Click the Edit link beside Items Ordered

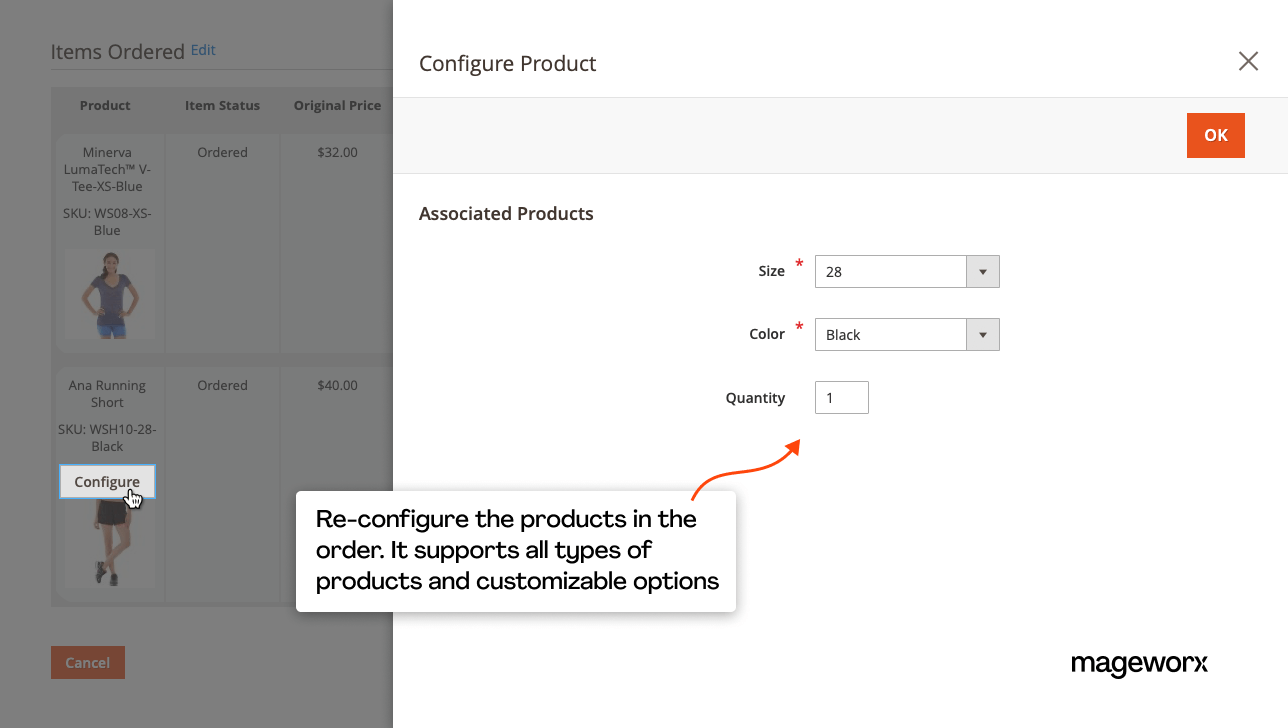tap(203, 50)
